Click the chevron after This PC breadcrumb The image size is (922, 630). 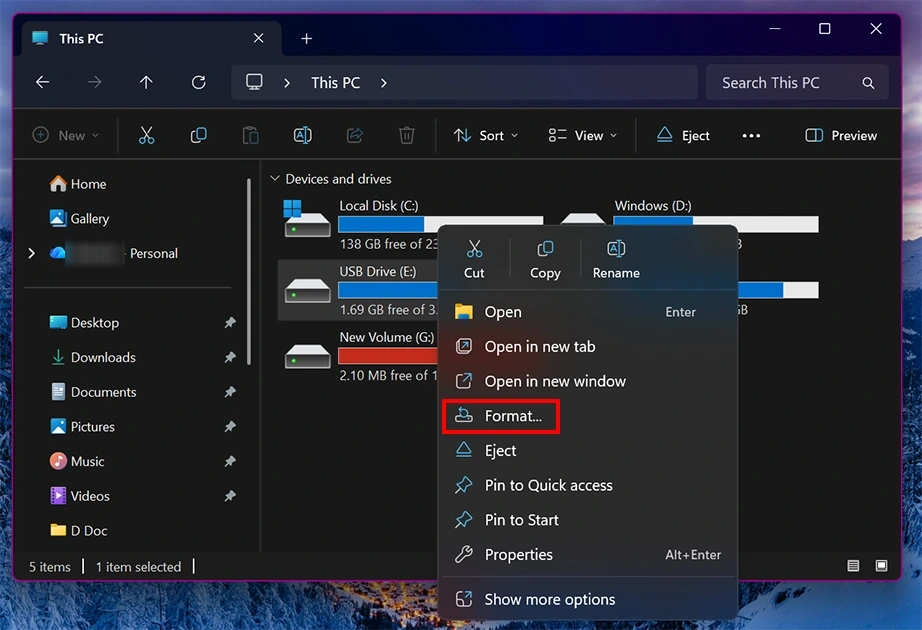point(383,83)
